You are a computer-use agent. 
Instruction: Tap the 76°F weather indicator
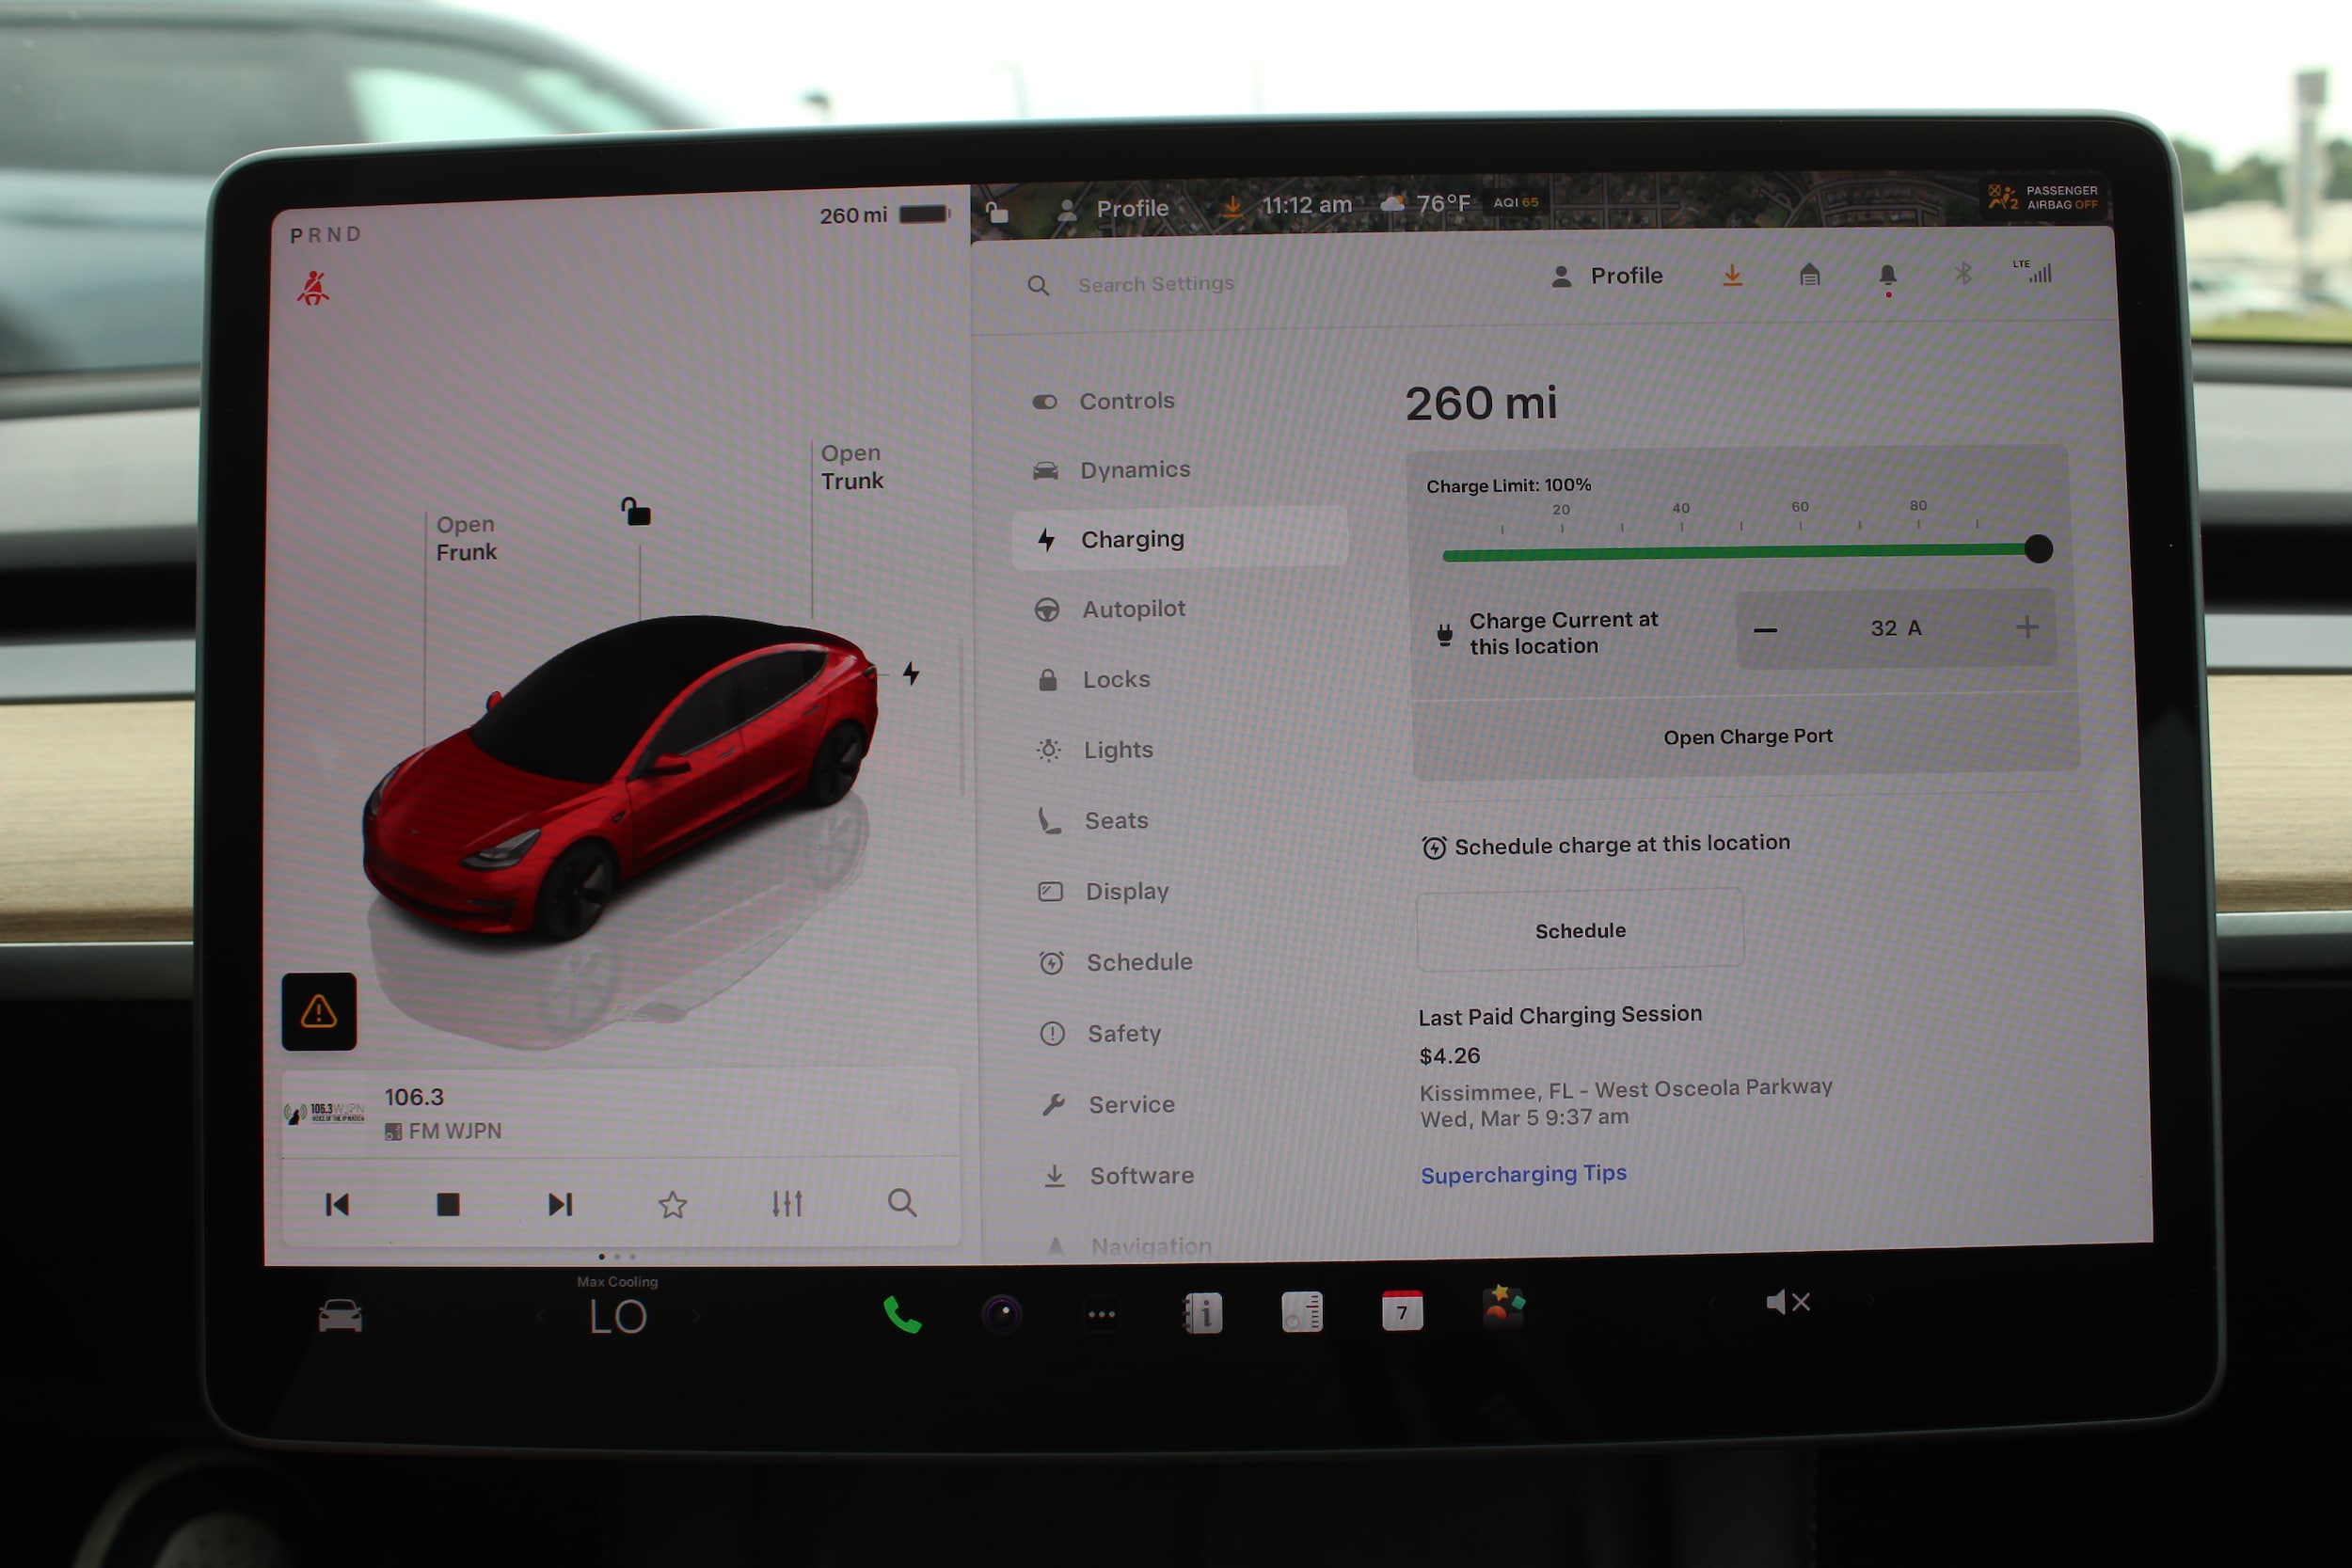coord(1426,204)
